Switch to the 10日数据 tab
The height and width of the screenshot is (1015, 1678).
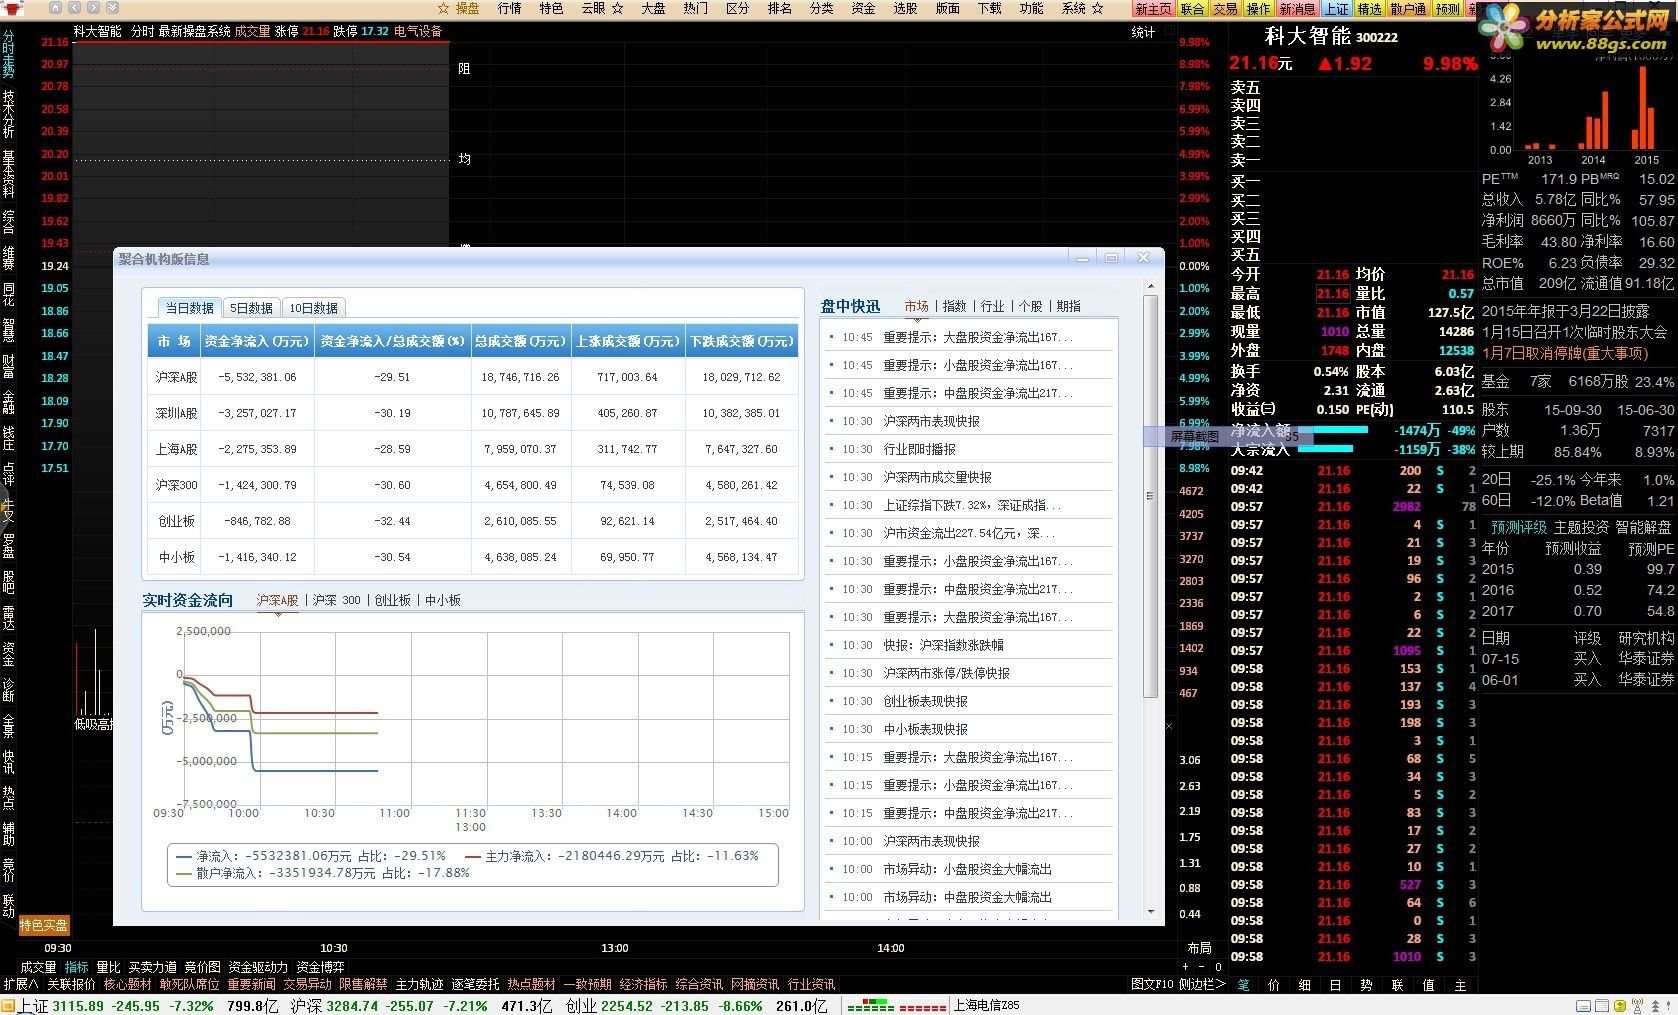click(313, 308)
